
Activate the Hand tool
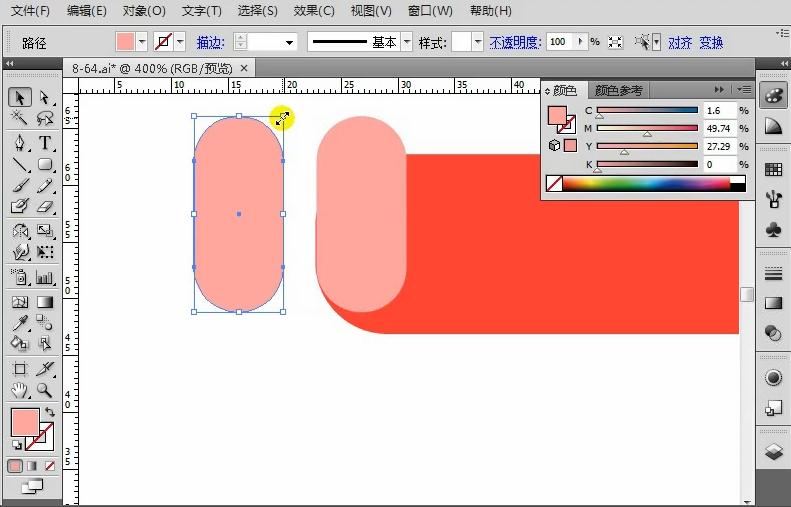pyautogui.click(x=20, y=390)
